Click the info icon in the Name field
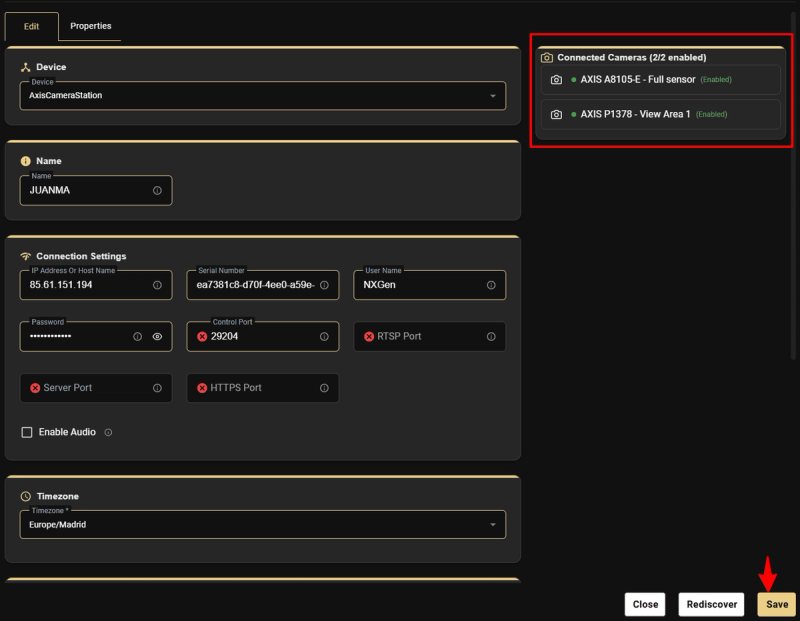The width and height of the screenshot is (800, 621). tap(157, 190)
